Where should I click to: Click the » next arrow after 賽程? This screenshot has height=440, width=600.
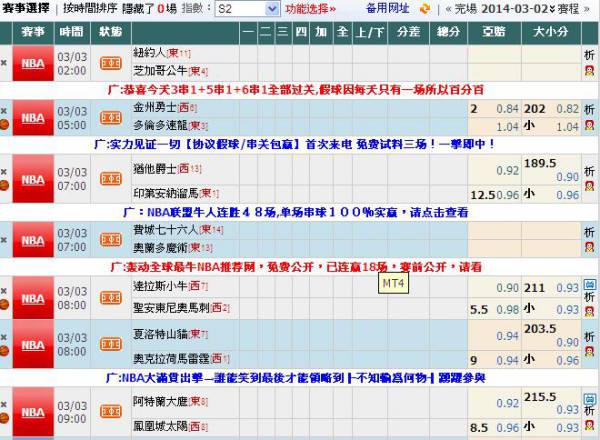(587, 9)
